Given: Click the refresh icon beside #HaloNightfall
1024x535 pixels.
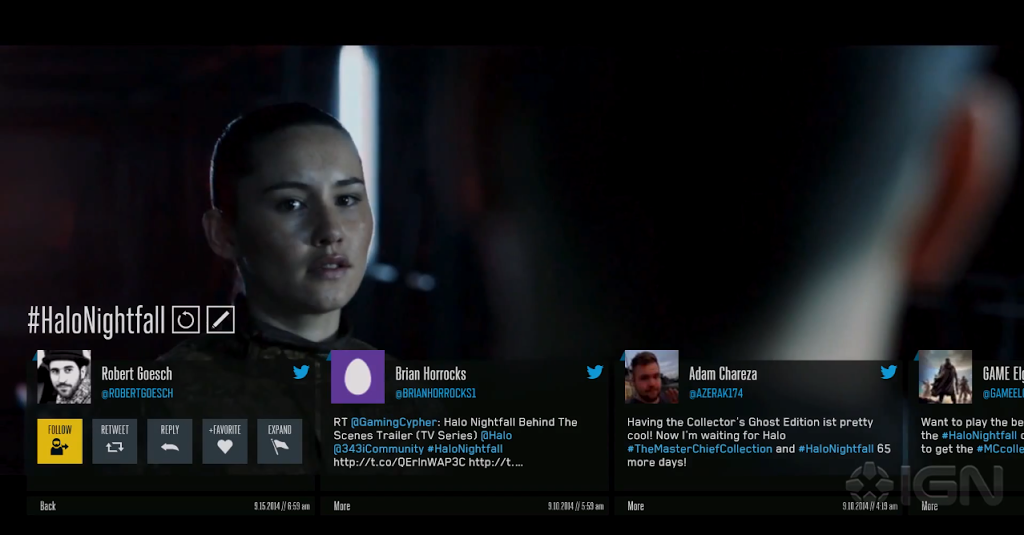Looking at the screenshot, I should tap(185, 320).
